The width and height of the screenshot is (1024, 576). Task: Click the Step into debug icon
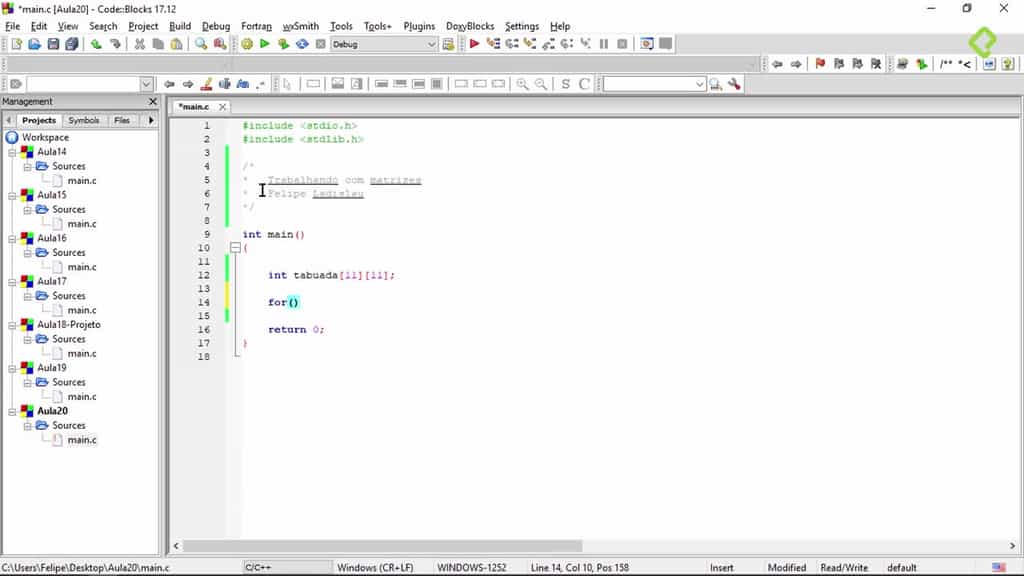click(x=530, y=44)
